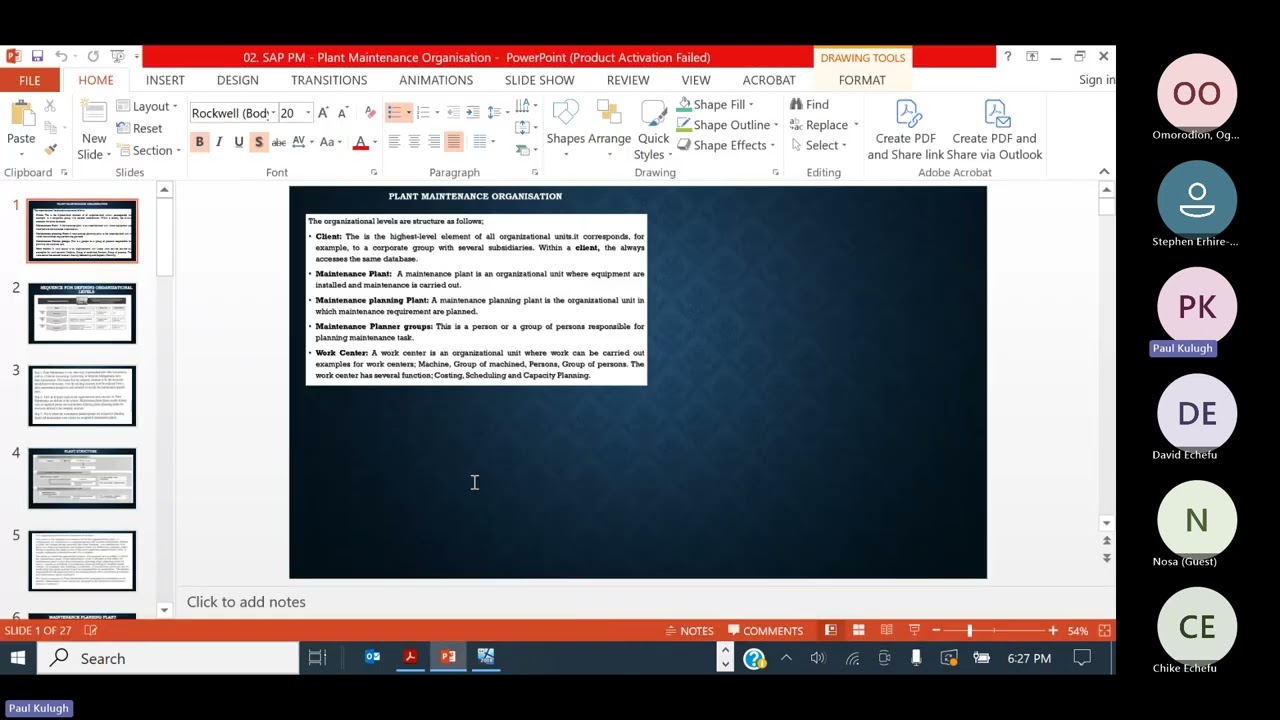Open Outlook from the taskbar

[372, 657]
